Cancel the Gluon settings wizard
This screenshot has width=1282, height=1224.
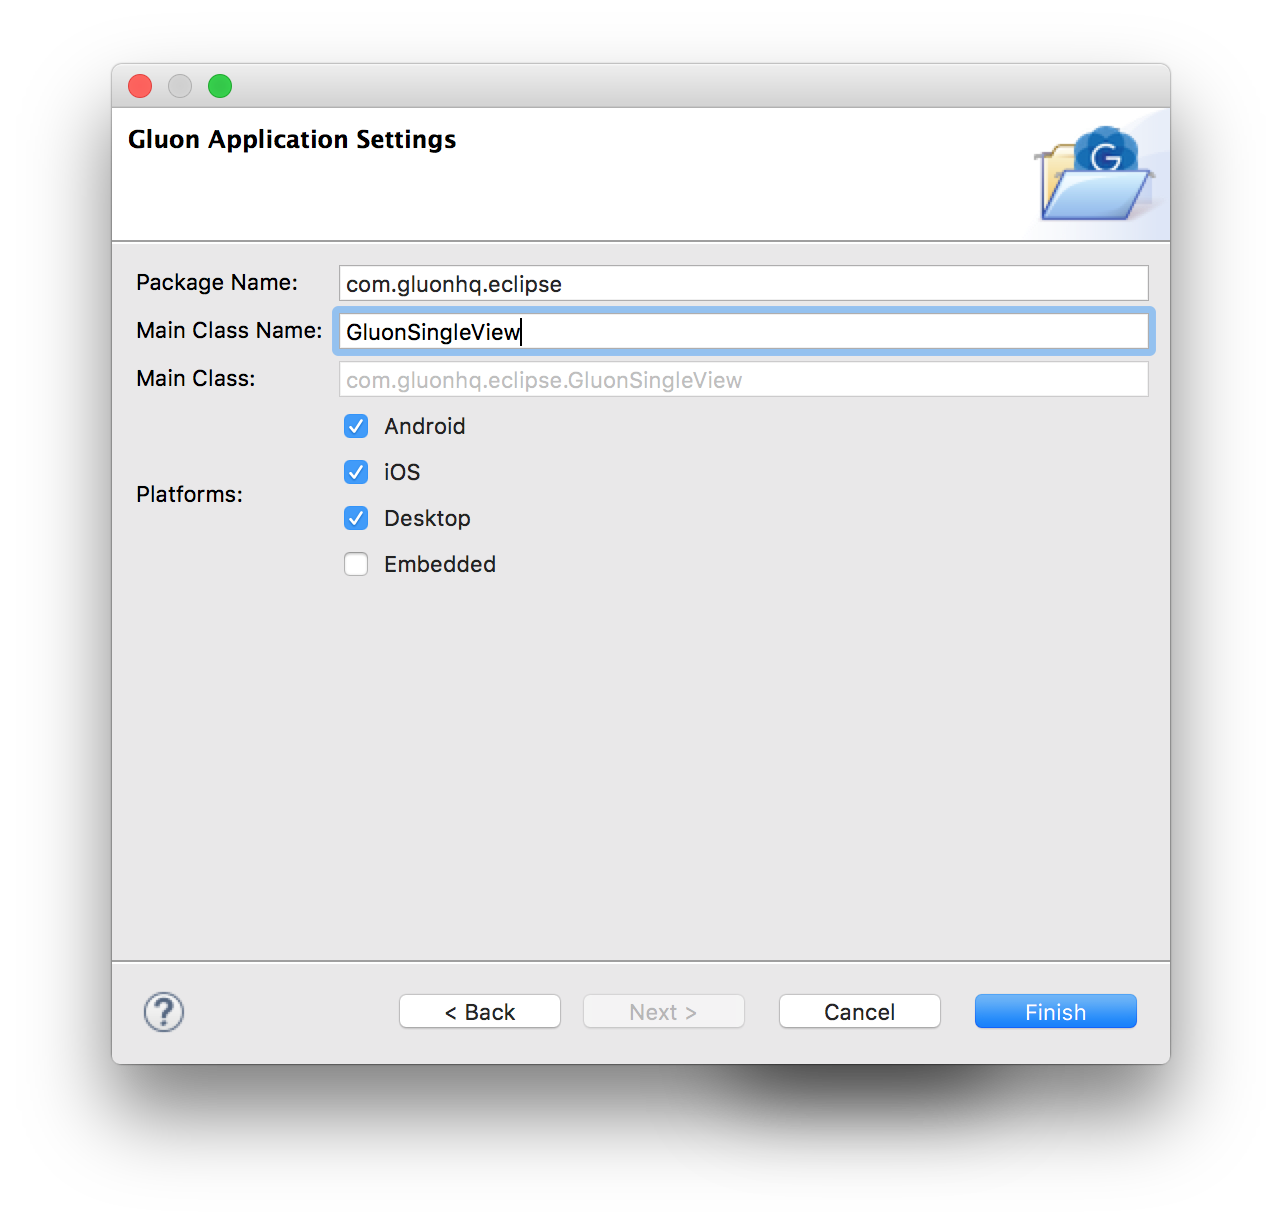point(860,1012)
